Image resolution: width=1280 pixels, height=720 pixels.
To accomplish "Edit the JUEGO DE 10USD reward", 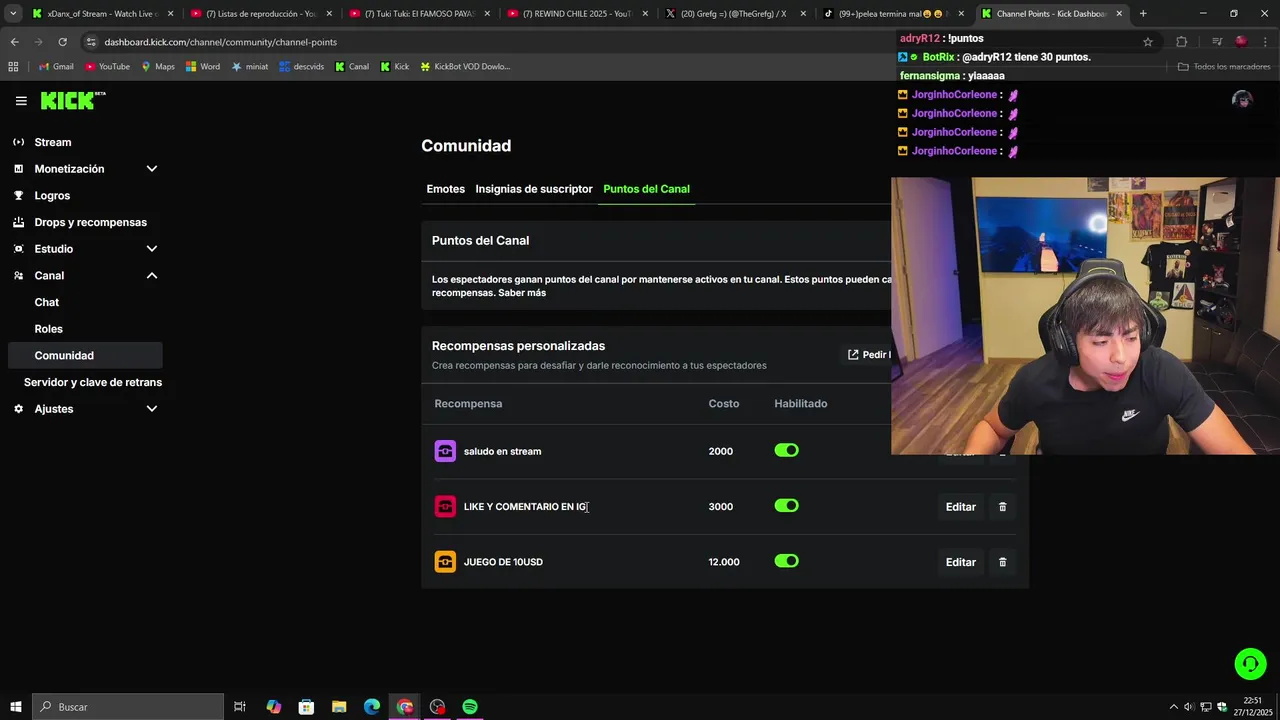I will click(961, 562).
